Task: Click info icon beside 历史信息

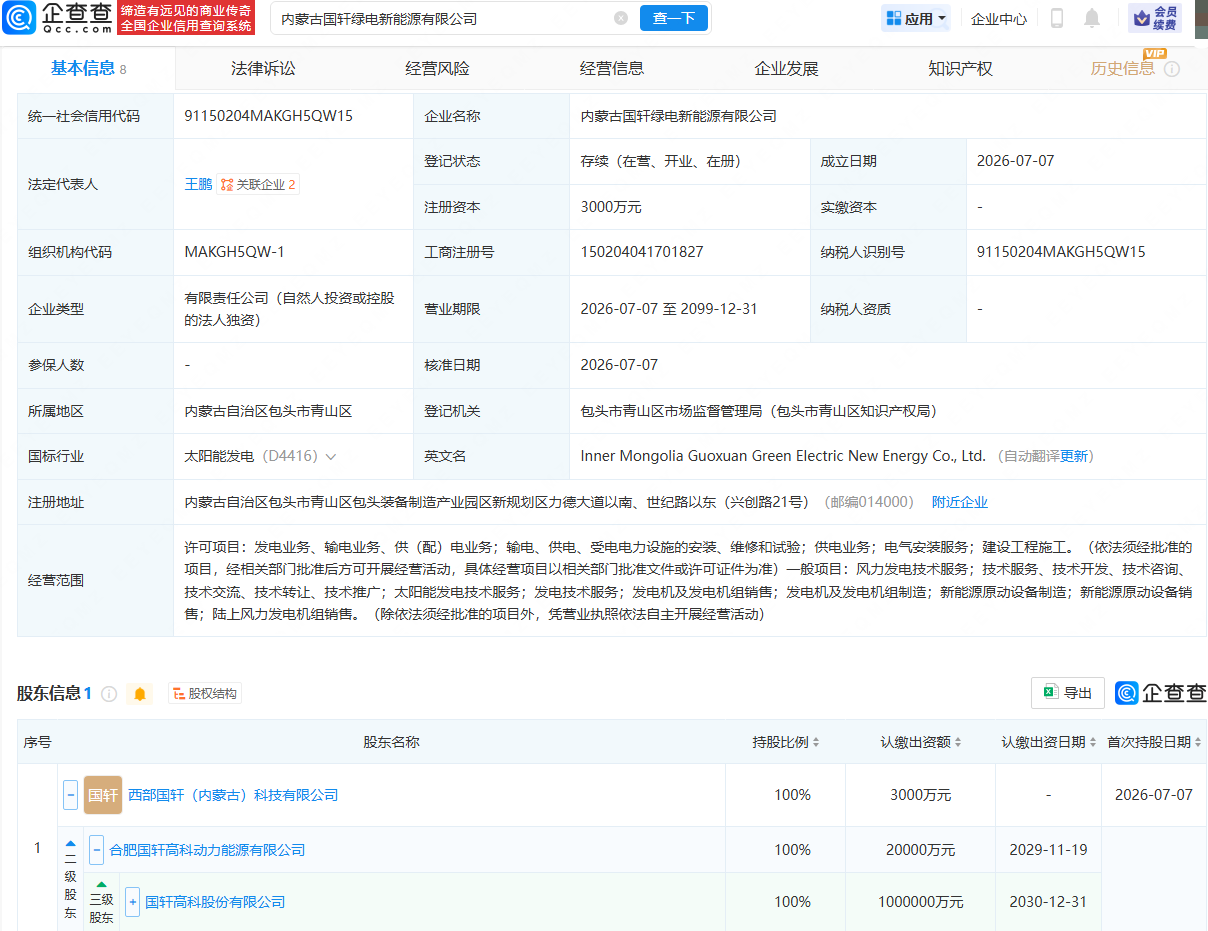Action: click(1172, 69)
